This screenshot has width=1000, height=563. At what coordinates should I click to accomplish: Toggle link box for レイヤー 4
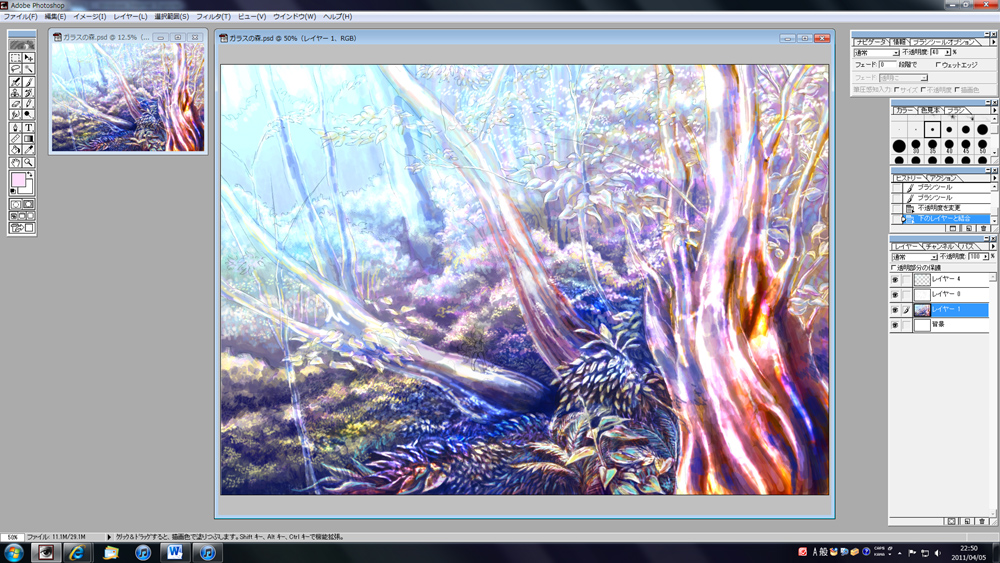[906, 280]
